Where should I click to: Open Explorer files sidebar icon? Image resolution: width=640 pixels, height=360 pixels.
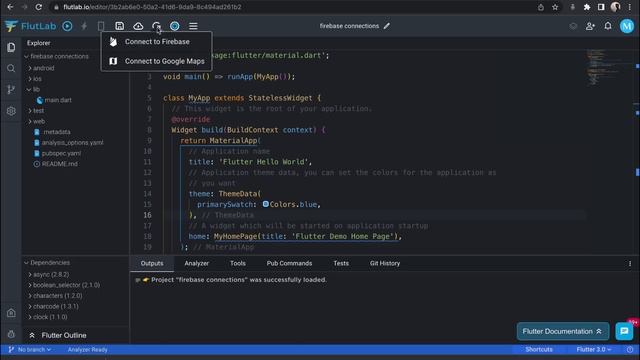pos(11,47)
